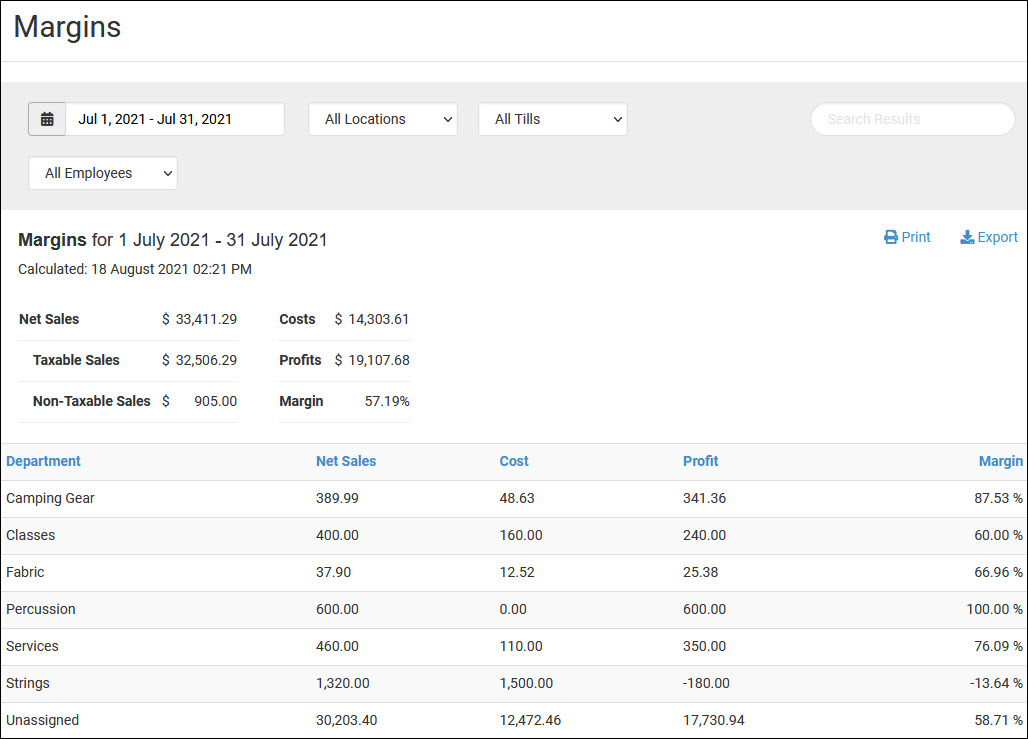
Task: Select the Camping Gear department row
Action: 50,498
